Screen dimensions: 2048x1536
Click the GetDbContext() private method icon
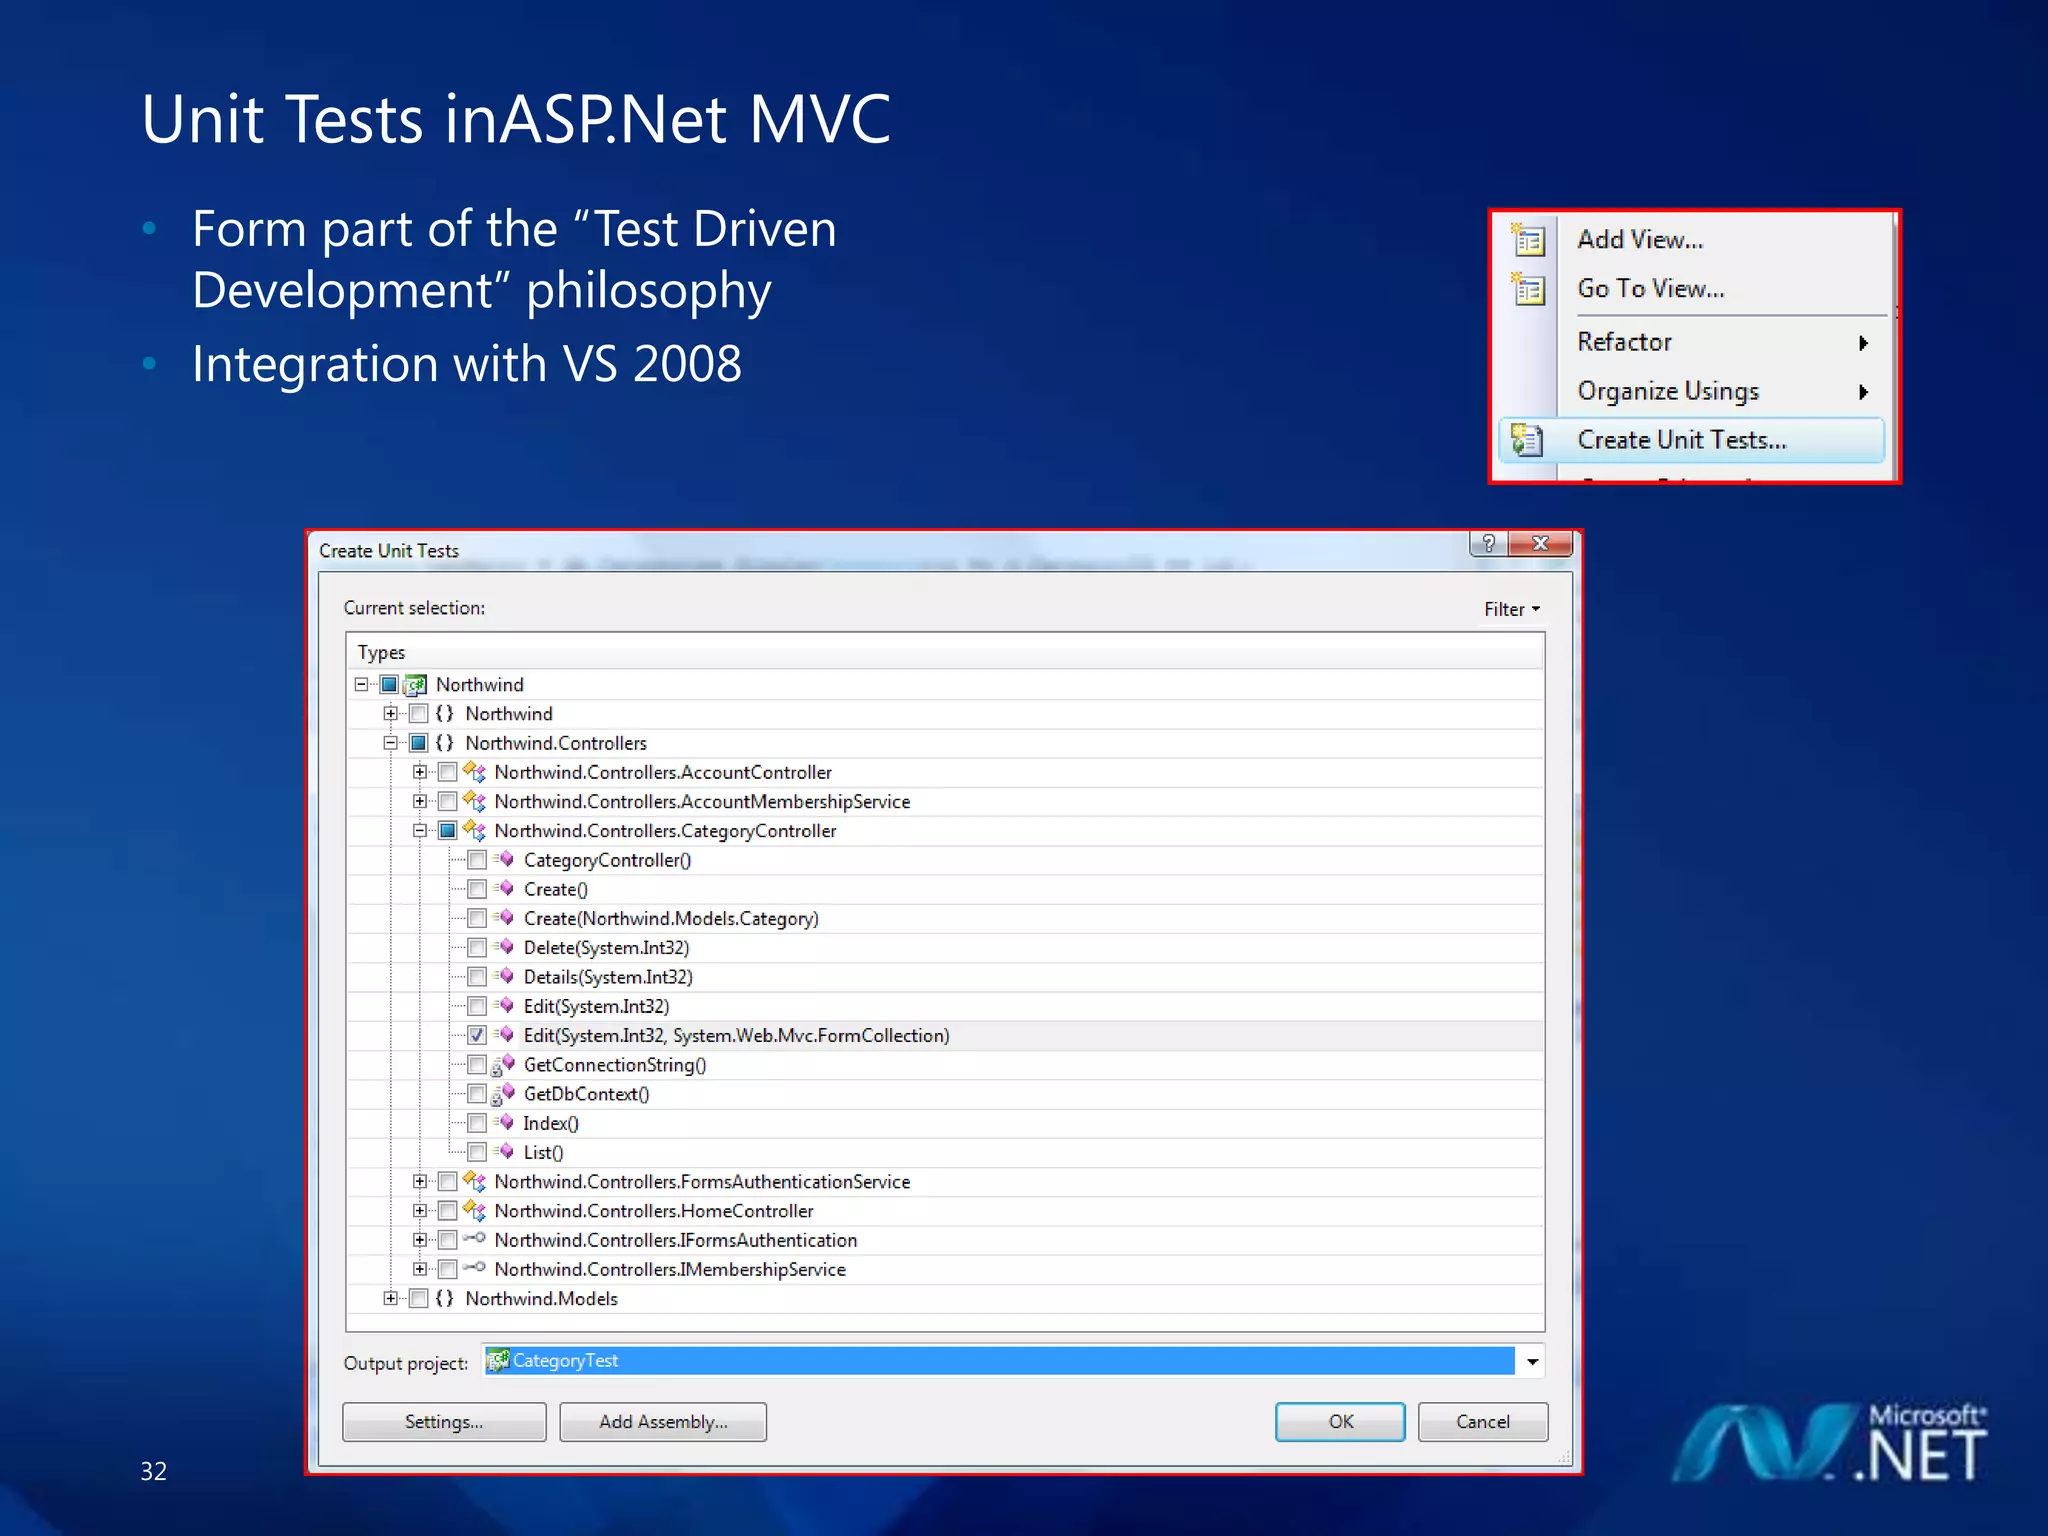504,1094
